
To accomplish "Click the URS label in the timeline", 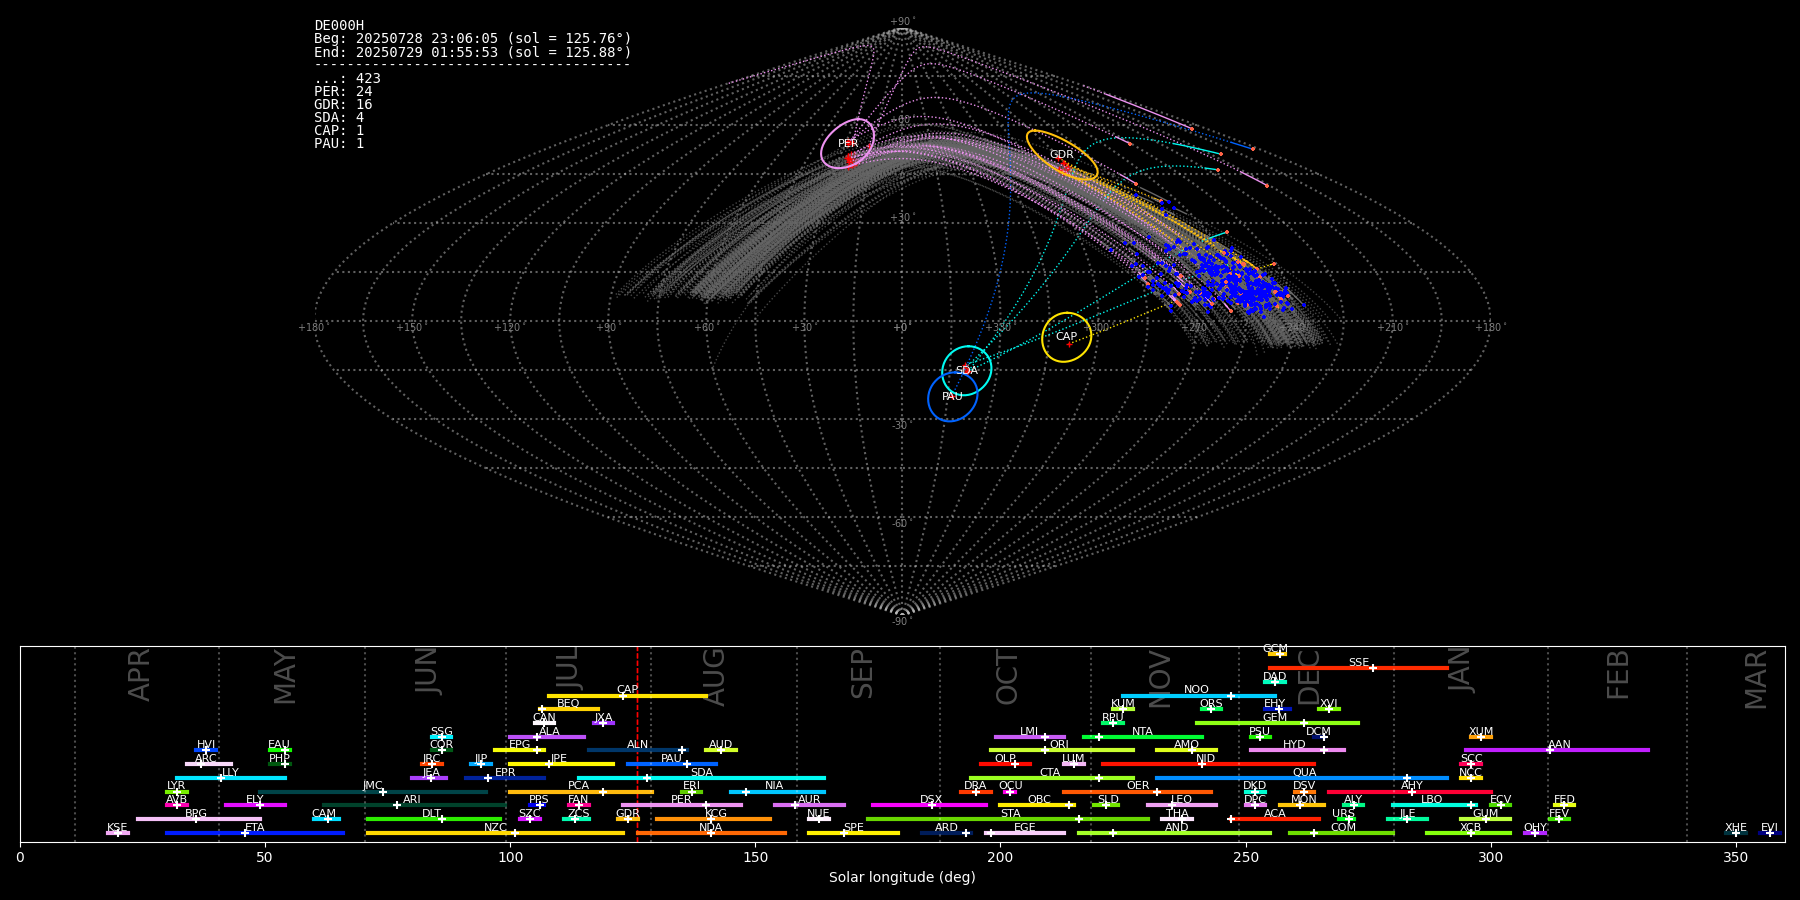I will tap(1343, 814).
